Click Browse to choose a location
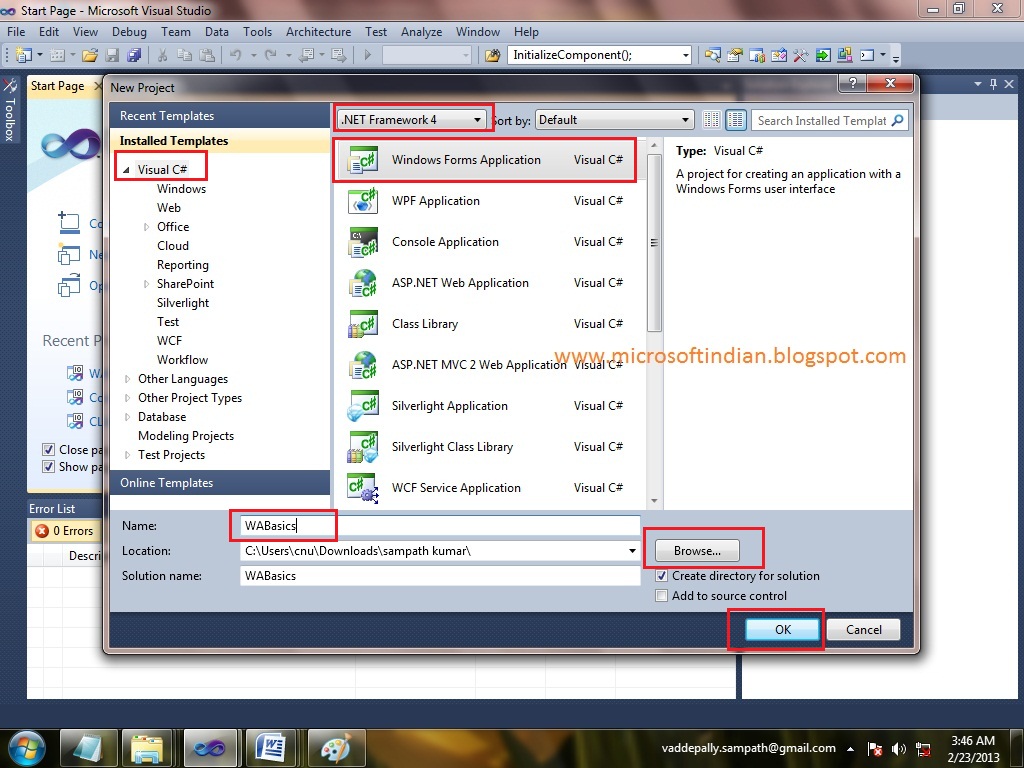 click(696, 551)
